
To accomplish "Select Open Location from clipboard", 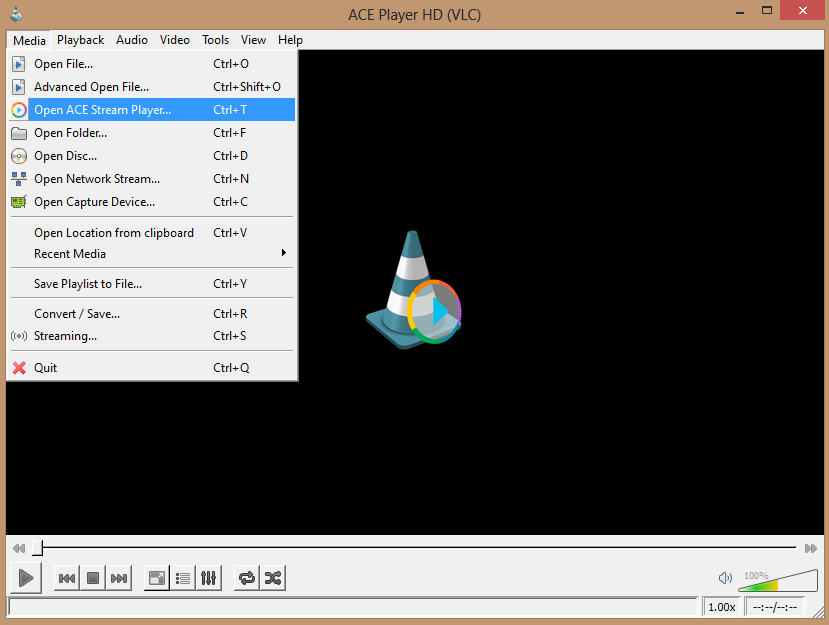I will click(152, 233).
